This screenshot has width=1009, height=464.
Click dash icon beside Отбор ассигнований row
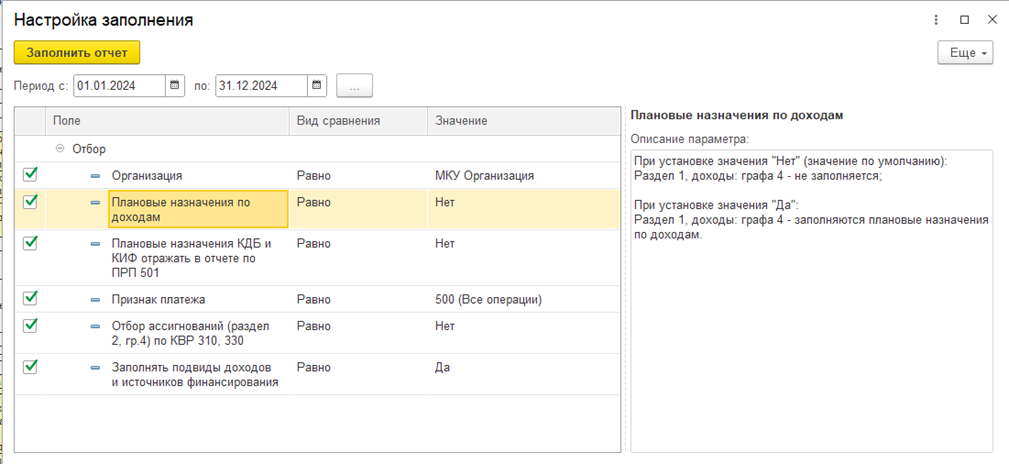coord(96,326)
